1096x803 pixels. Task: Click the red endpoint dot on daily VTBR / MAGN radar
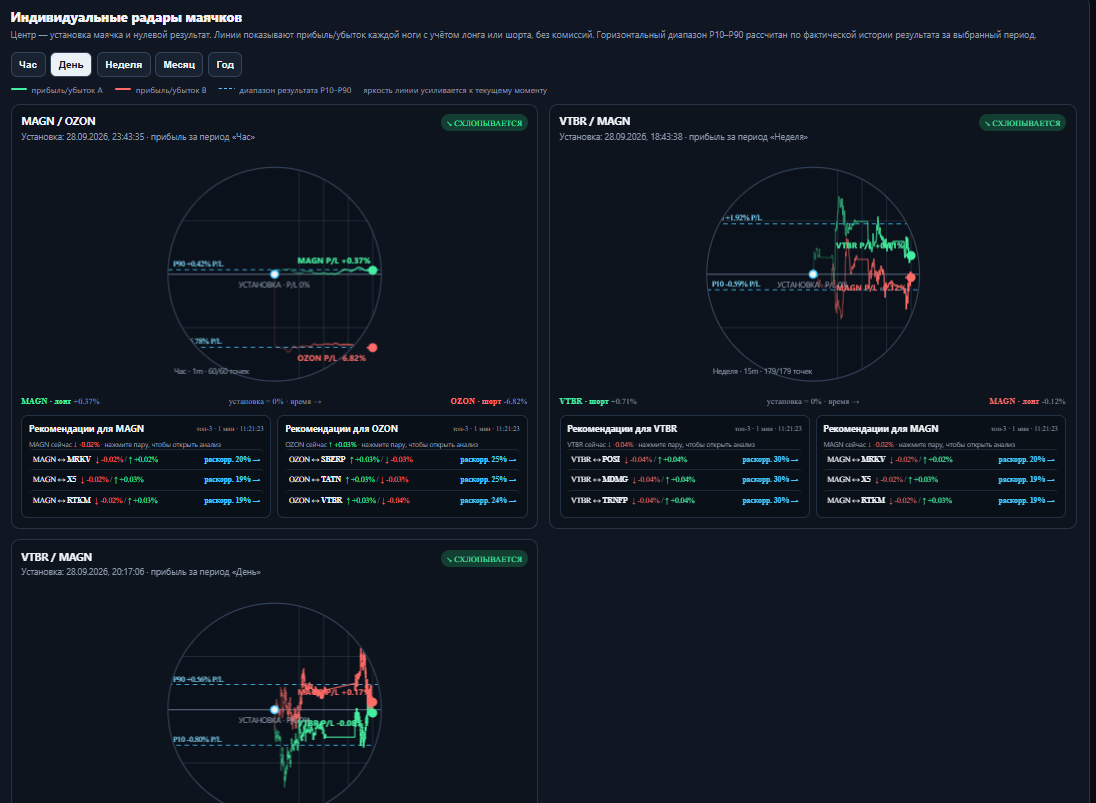pyautogui.click(x=373, y=702)
